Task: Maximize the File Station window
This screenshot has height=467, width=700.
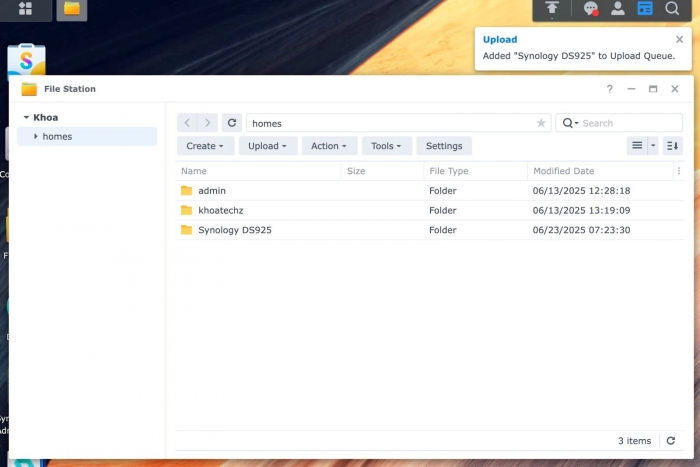Action: pos(653,89)
